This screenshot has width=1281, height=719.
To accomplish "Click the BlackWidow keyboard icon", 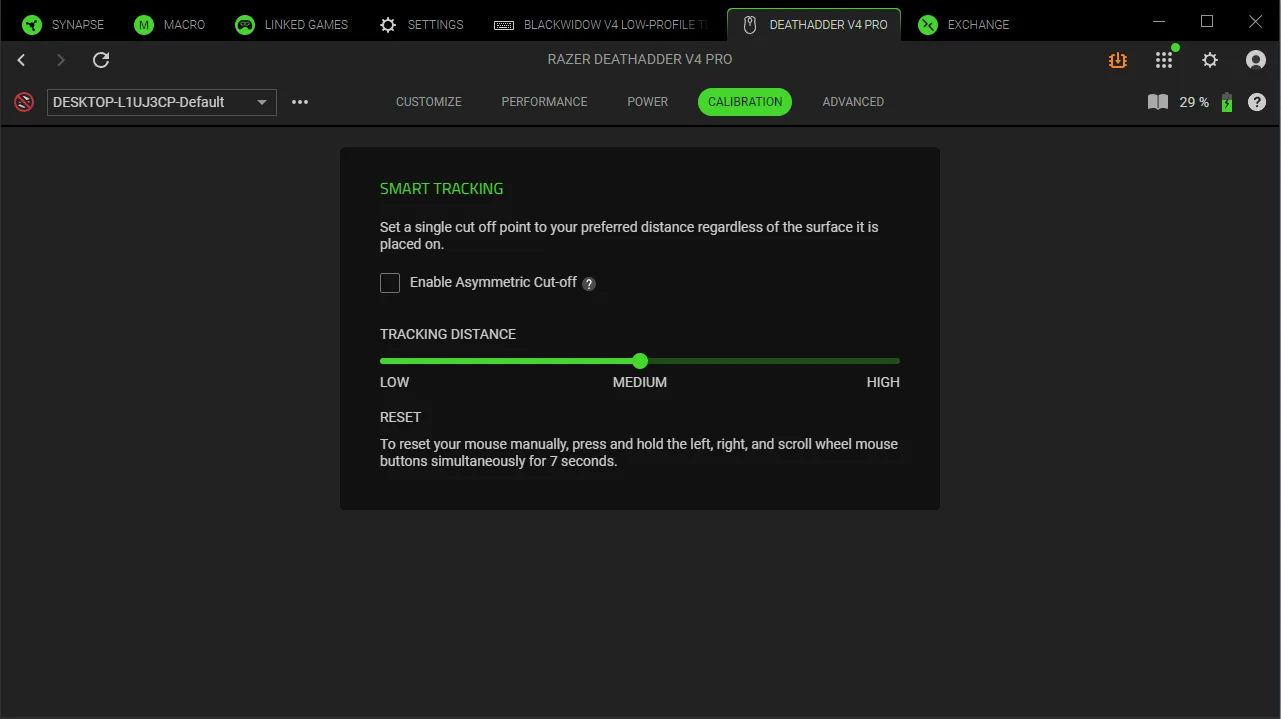I will [505, 25].
